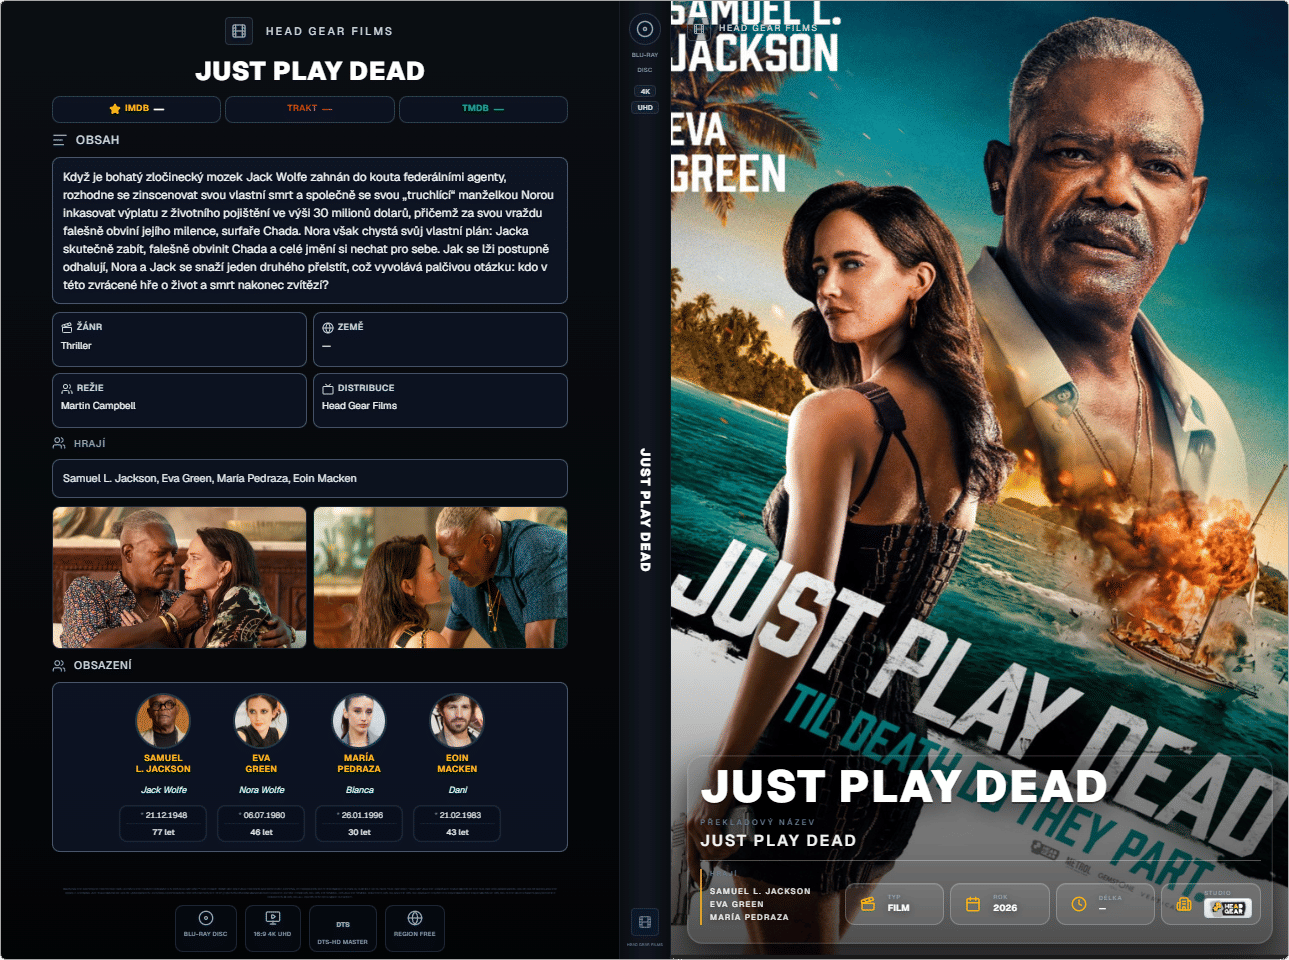Click the globe icon next to ZEMĚ
Image resolution: width=1289 pixels, height=960 pixels.
tap(328, 327)
